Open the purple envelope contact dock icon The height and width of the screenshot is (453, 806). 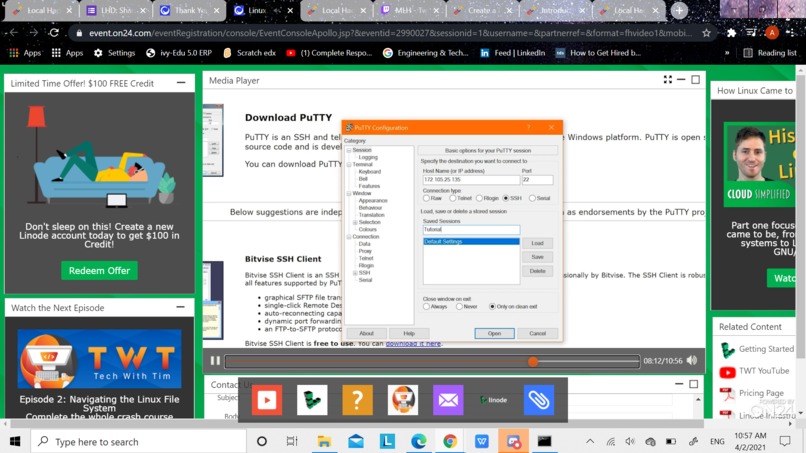pyautogui.click(x=448, y=400)
